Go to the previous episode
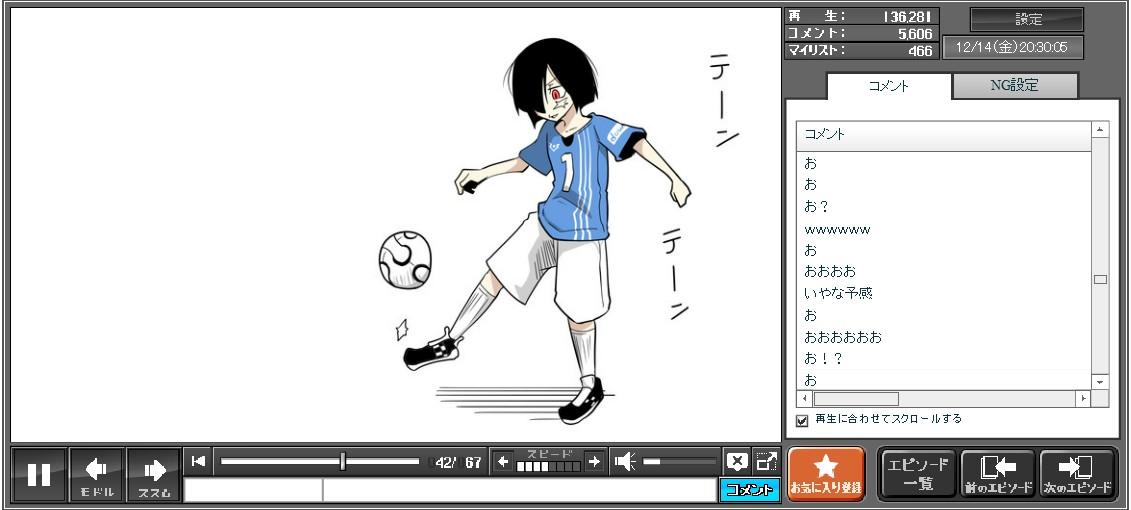This screenshot has width=1131, height=510. (997, 474)
